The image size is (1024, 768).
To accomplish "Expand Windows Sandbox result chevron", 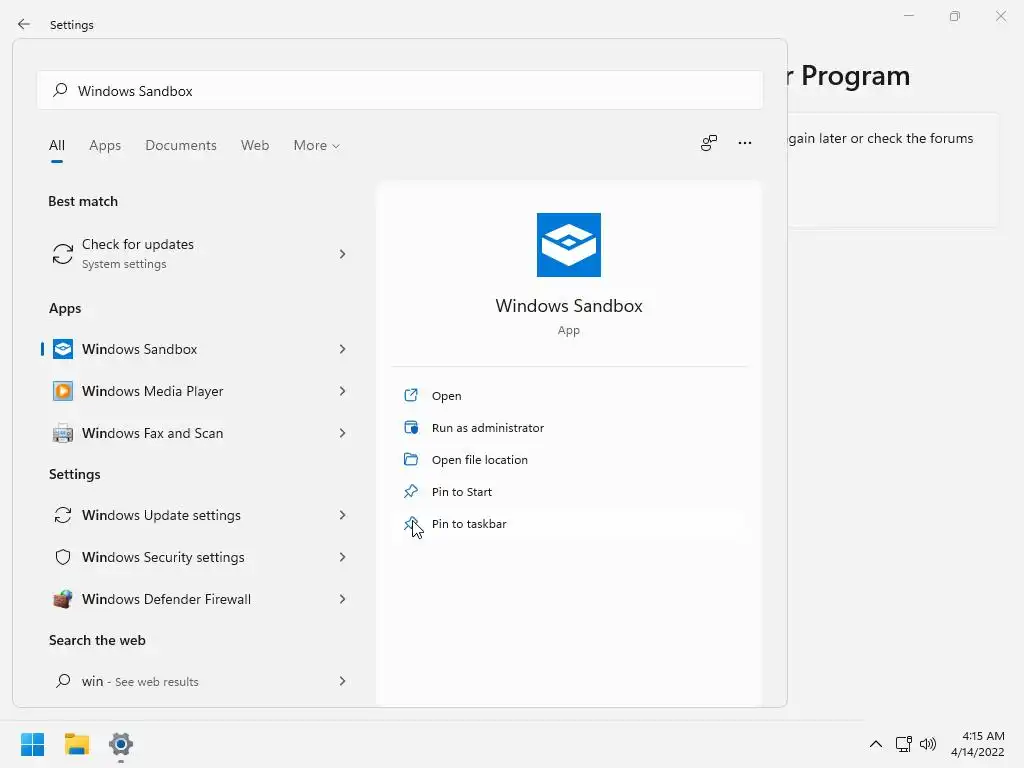I will click(342, 349).
